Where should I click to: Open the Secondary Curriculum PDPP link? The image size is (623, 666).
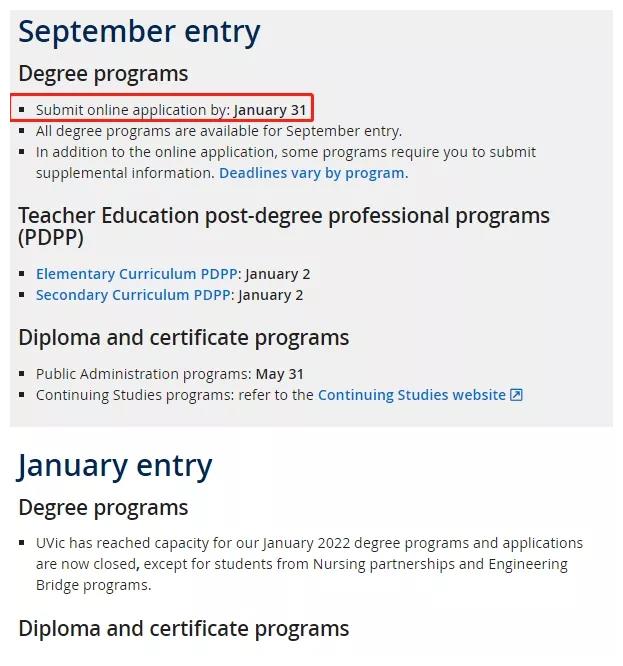point(133,295)
